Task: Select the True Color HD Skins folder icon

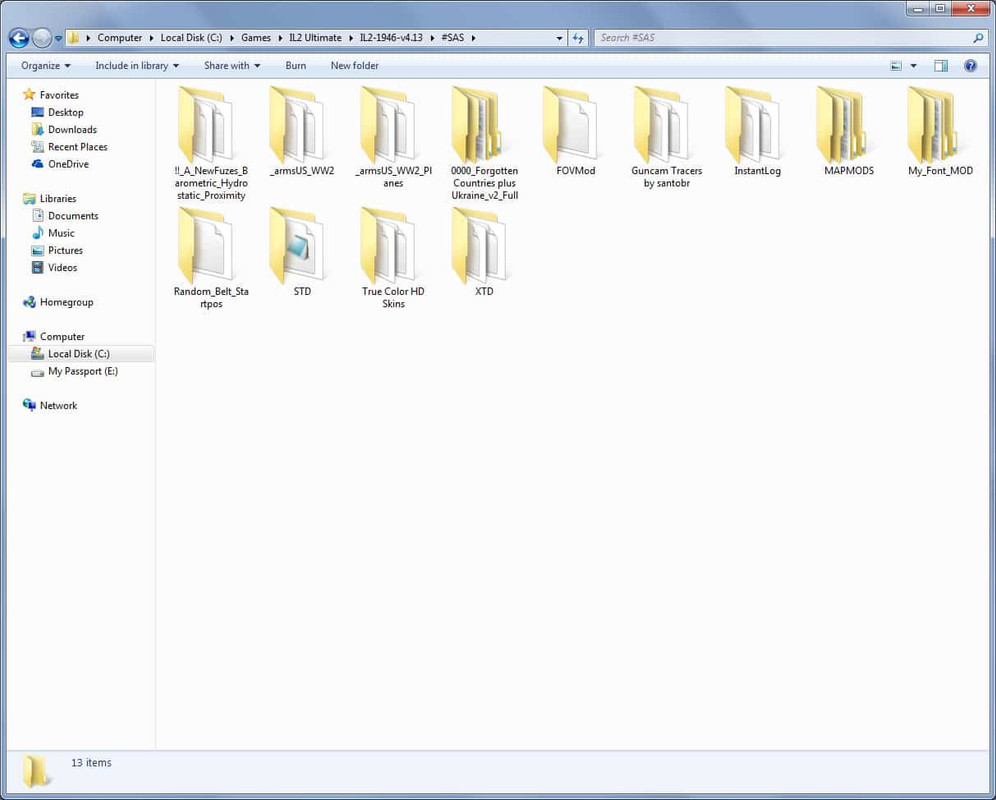Action: (x=388, y=245)
